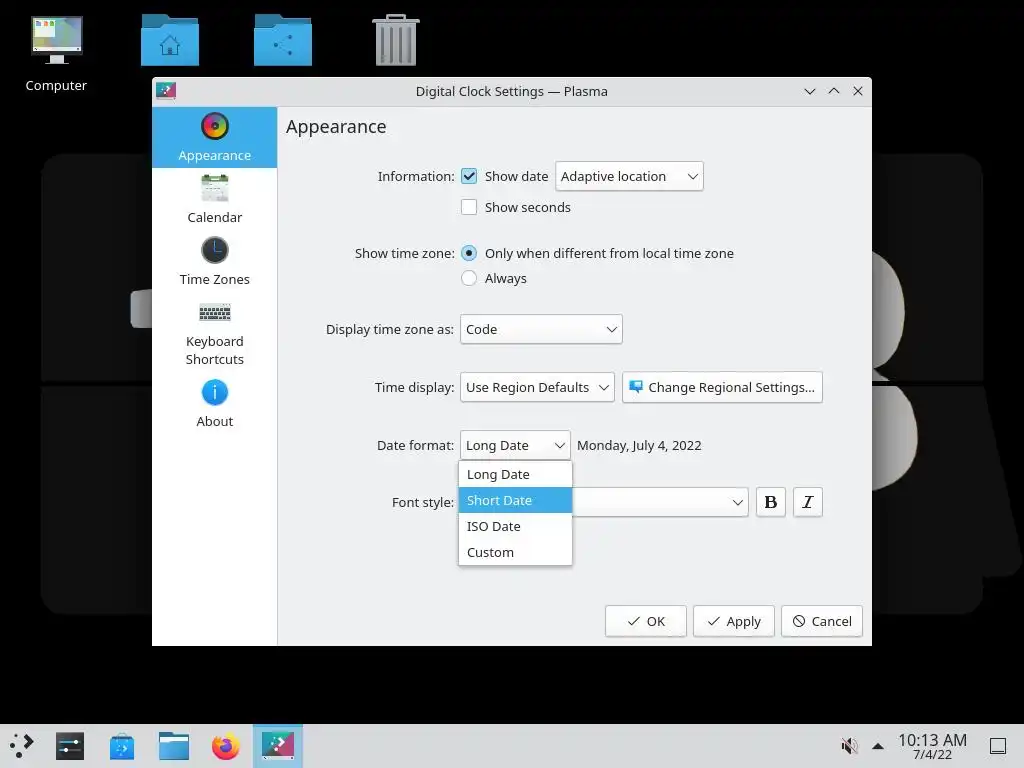Click the date preview Monday, July 4, 2022
This screenshot has width=1024, height=768.
(x=639, y=445)
